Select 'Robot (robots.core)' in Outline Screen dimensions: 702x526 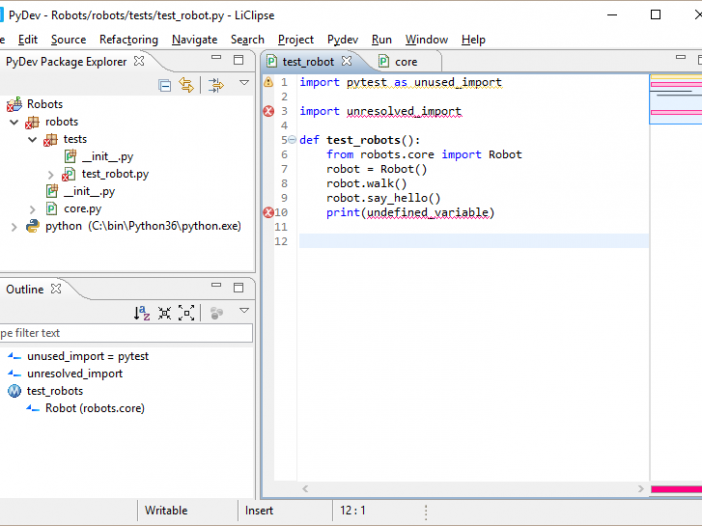[95, 408]
